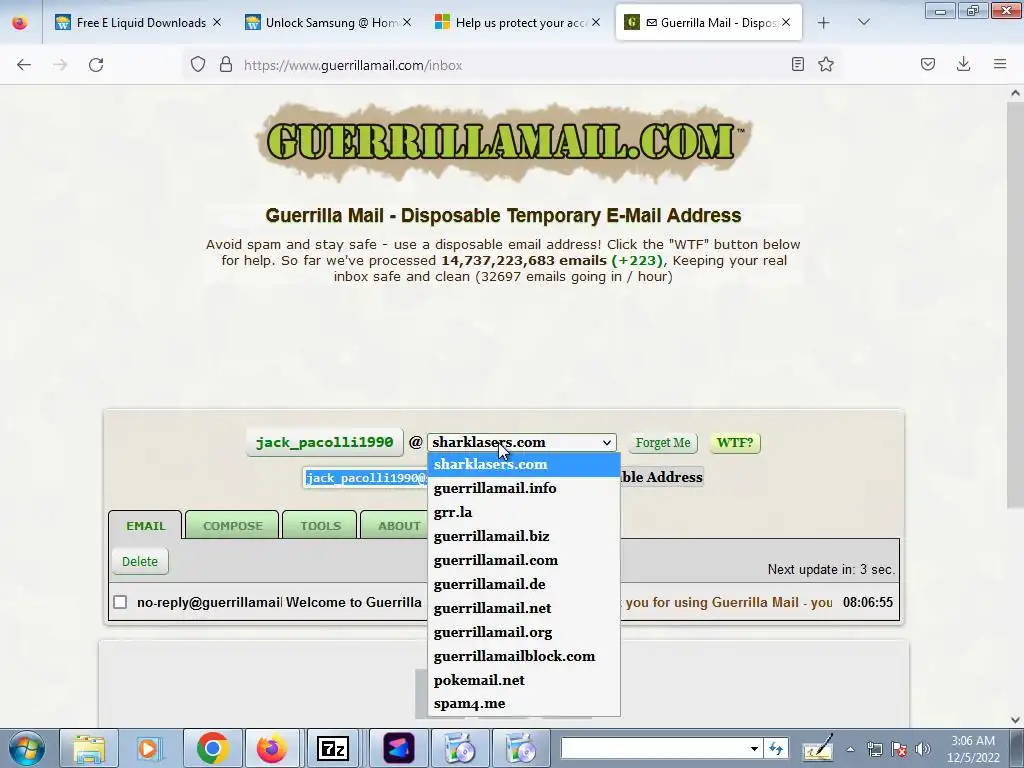
Task: Click the GuerrillaMail.com logo banner
Action: pyautogui.click(x=504, y=142)
